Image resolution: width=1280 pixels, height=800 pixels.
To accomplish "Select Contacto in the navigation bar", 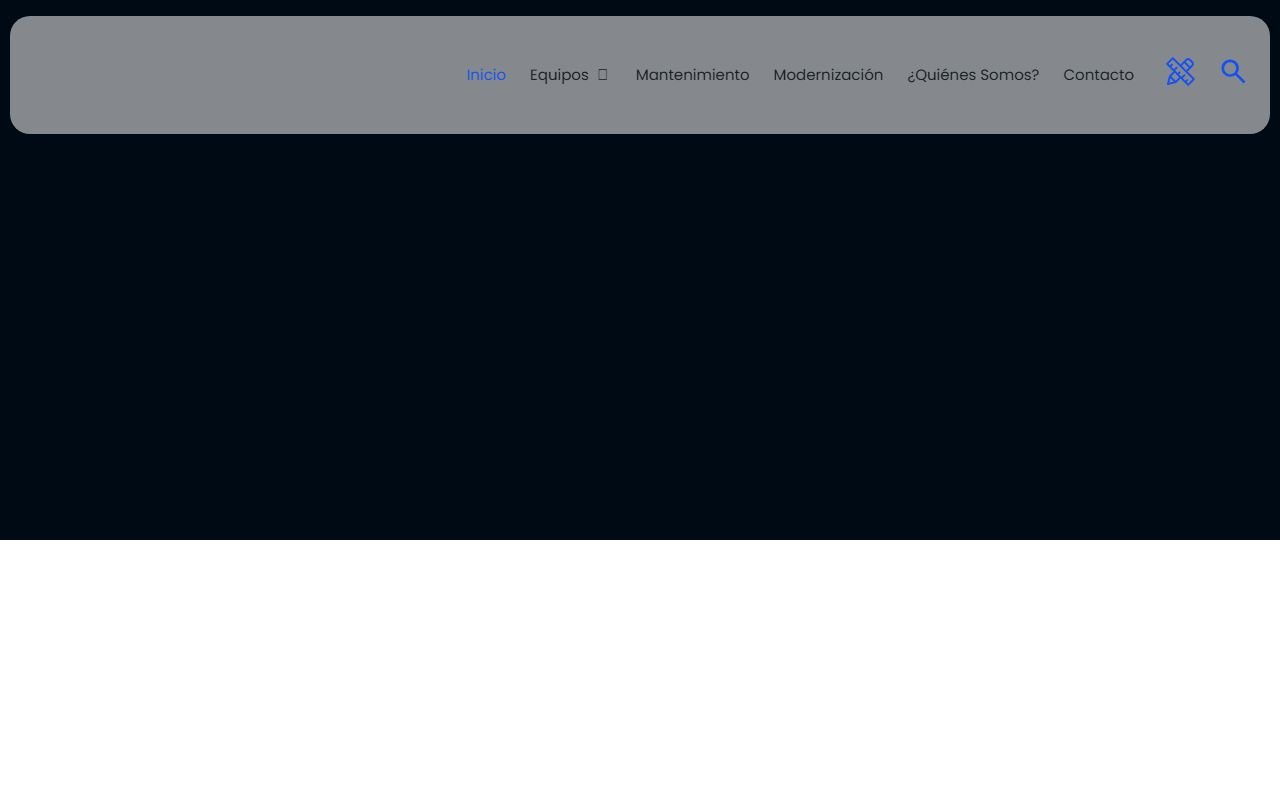I will [1098, 75].
